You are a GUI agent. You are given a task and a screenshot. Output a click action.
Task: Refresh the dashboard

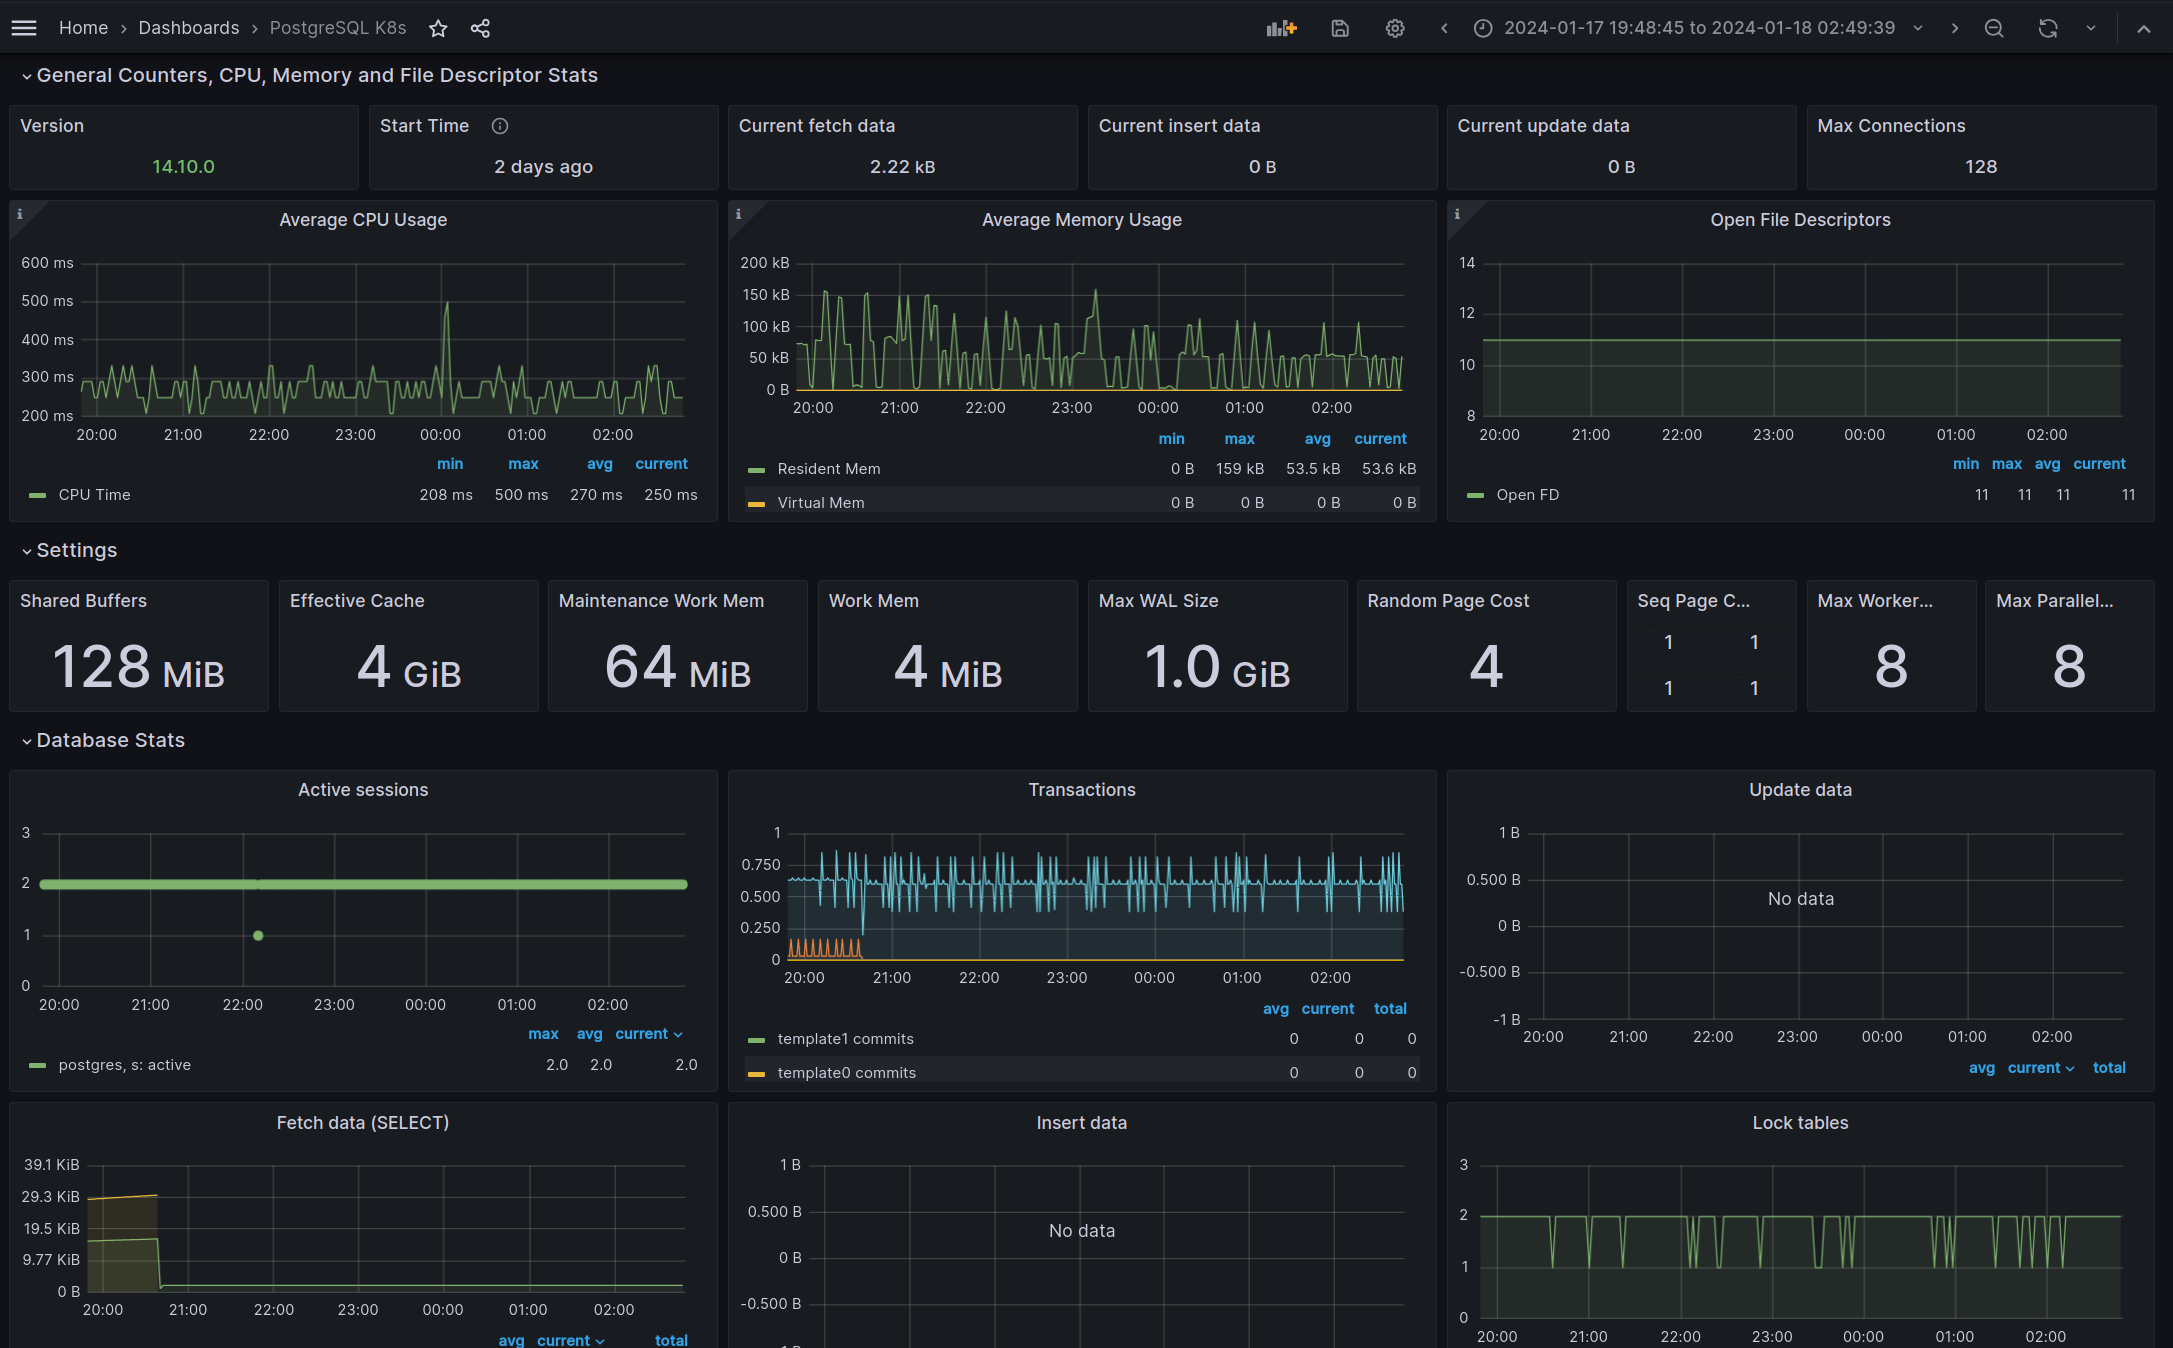(x=2048, y=28)
